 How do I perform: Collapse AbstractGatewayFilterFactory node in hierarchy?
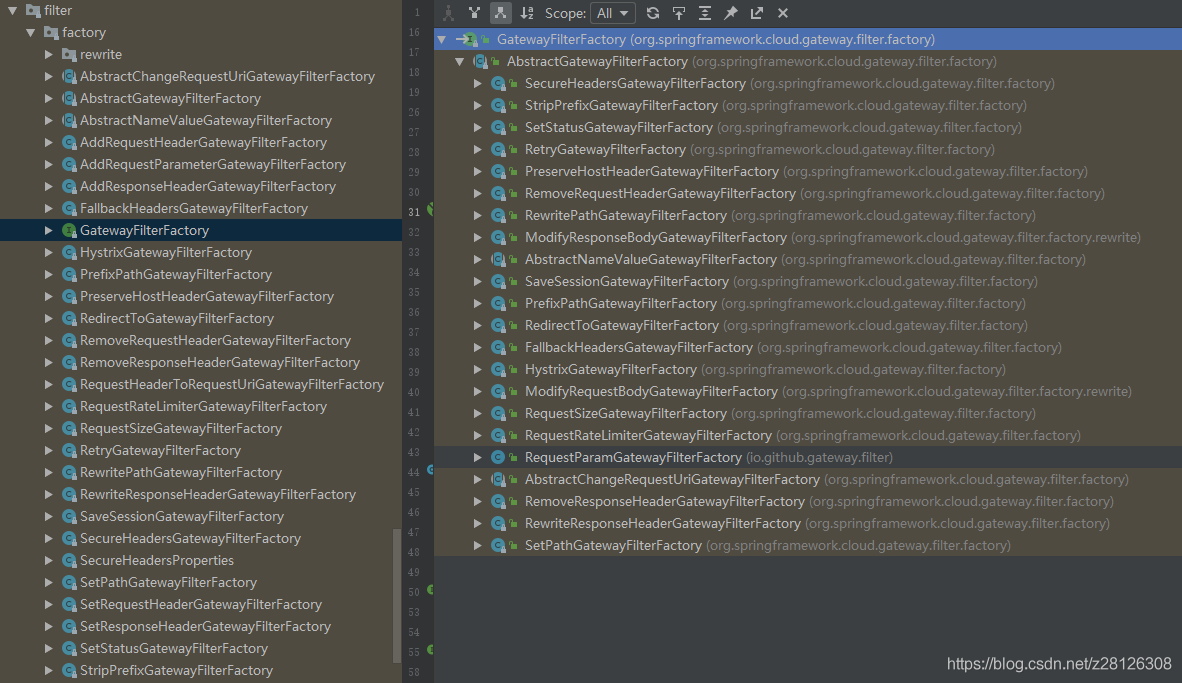(460, 62)
